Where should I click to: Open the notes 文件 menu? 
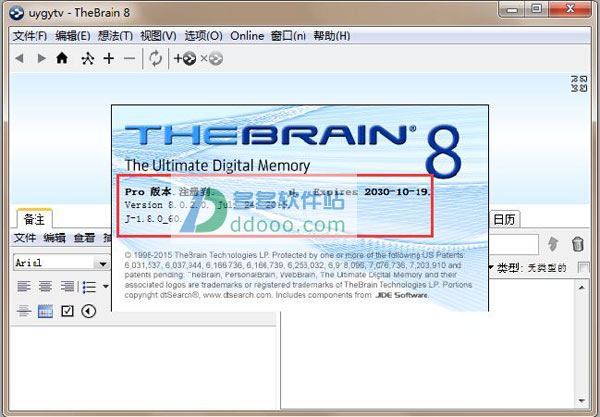(25, 238)
